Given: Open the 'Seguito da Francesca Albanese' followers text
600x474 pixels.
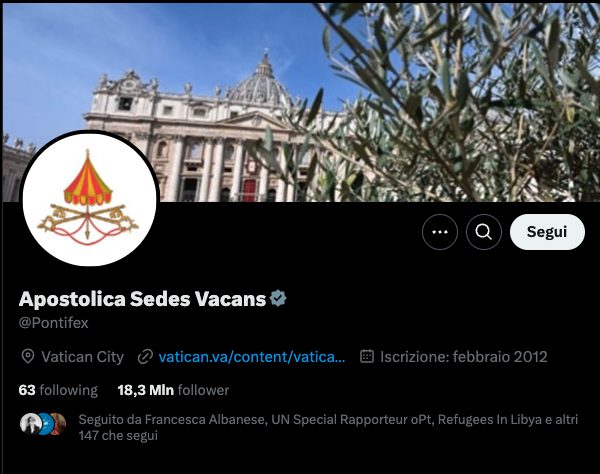Looking at the screenshot, I should pyautogui.click(x=328, y=427).
